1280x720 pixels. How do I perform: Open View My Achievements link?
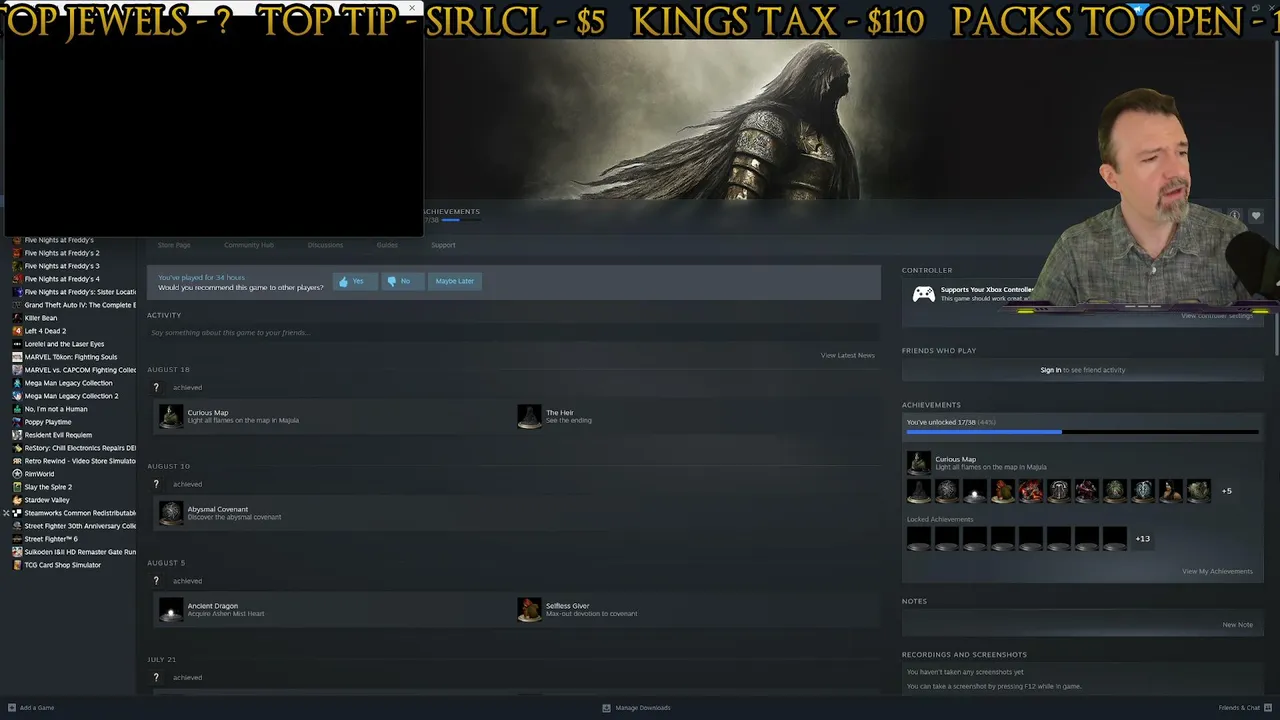[1217, 572]
